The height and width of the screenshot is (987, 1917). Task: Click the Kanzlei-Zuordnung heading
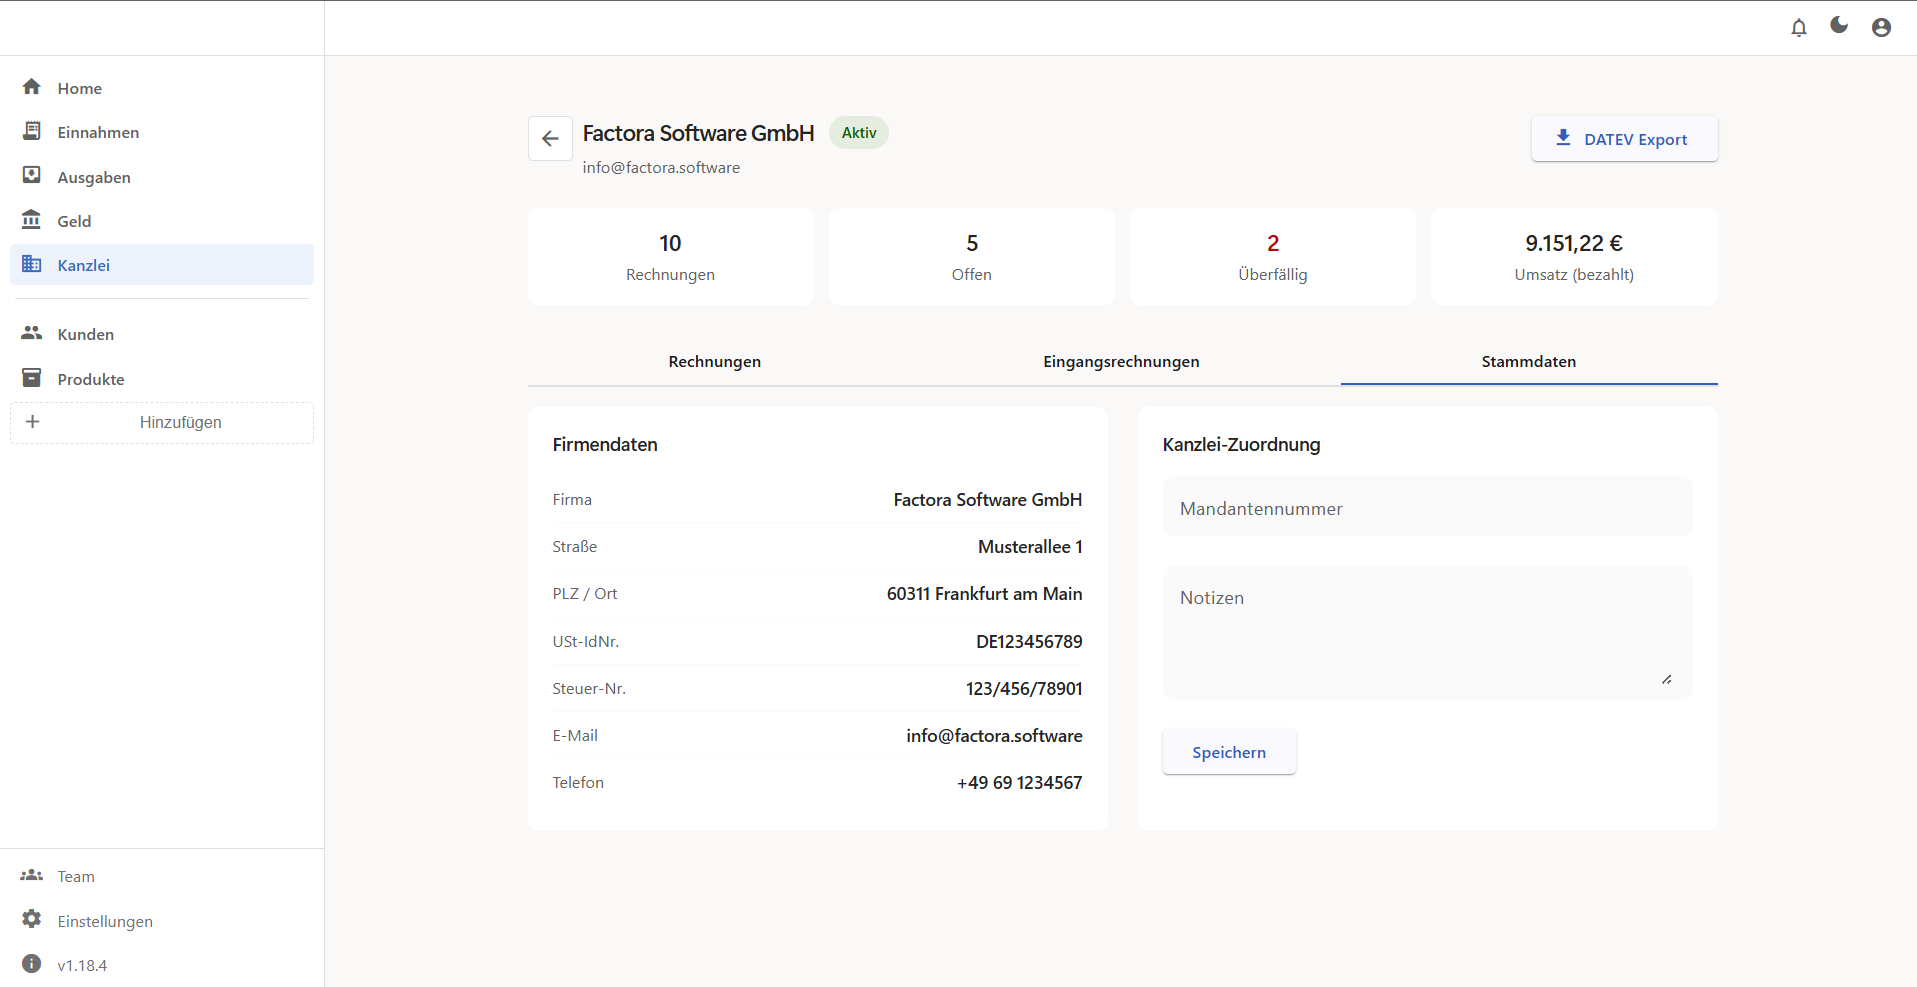tap(1241, 445)
